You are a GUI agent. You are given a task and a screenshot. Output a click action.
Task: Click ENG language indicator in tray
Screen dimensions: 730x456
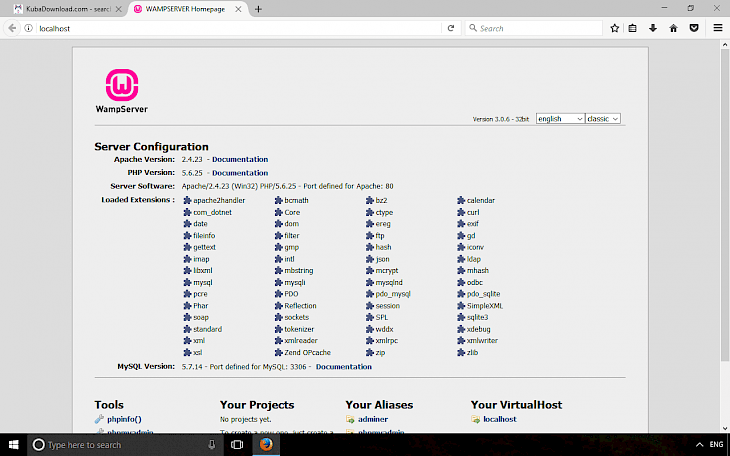click(716, 444)
